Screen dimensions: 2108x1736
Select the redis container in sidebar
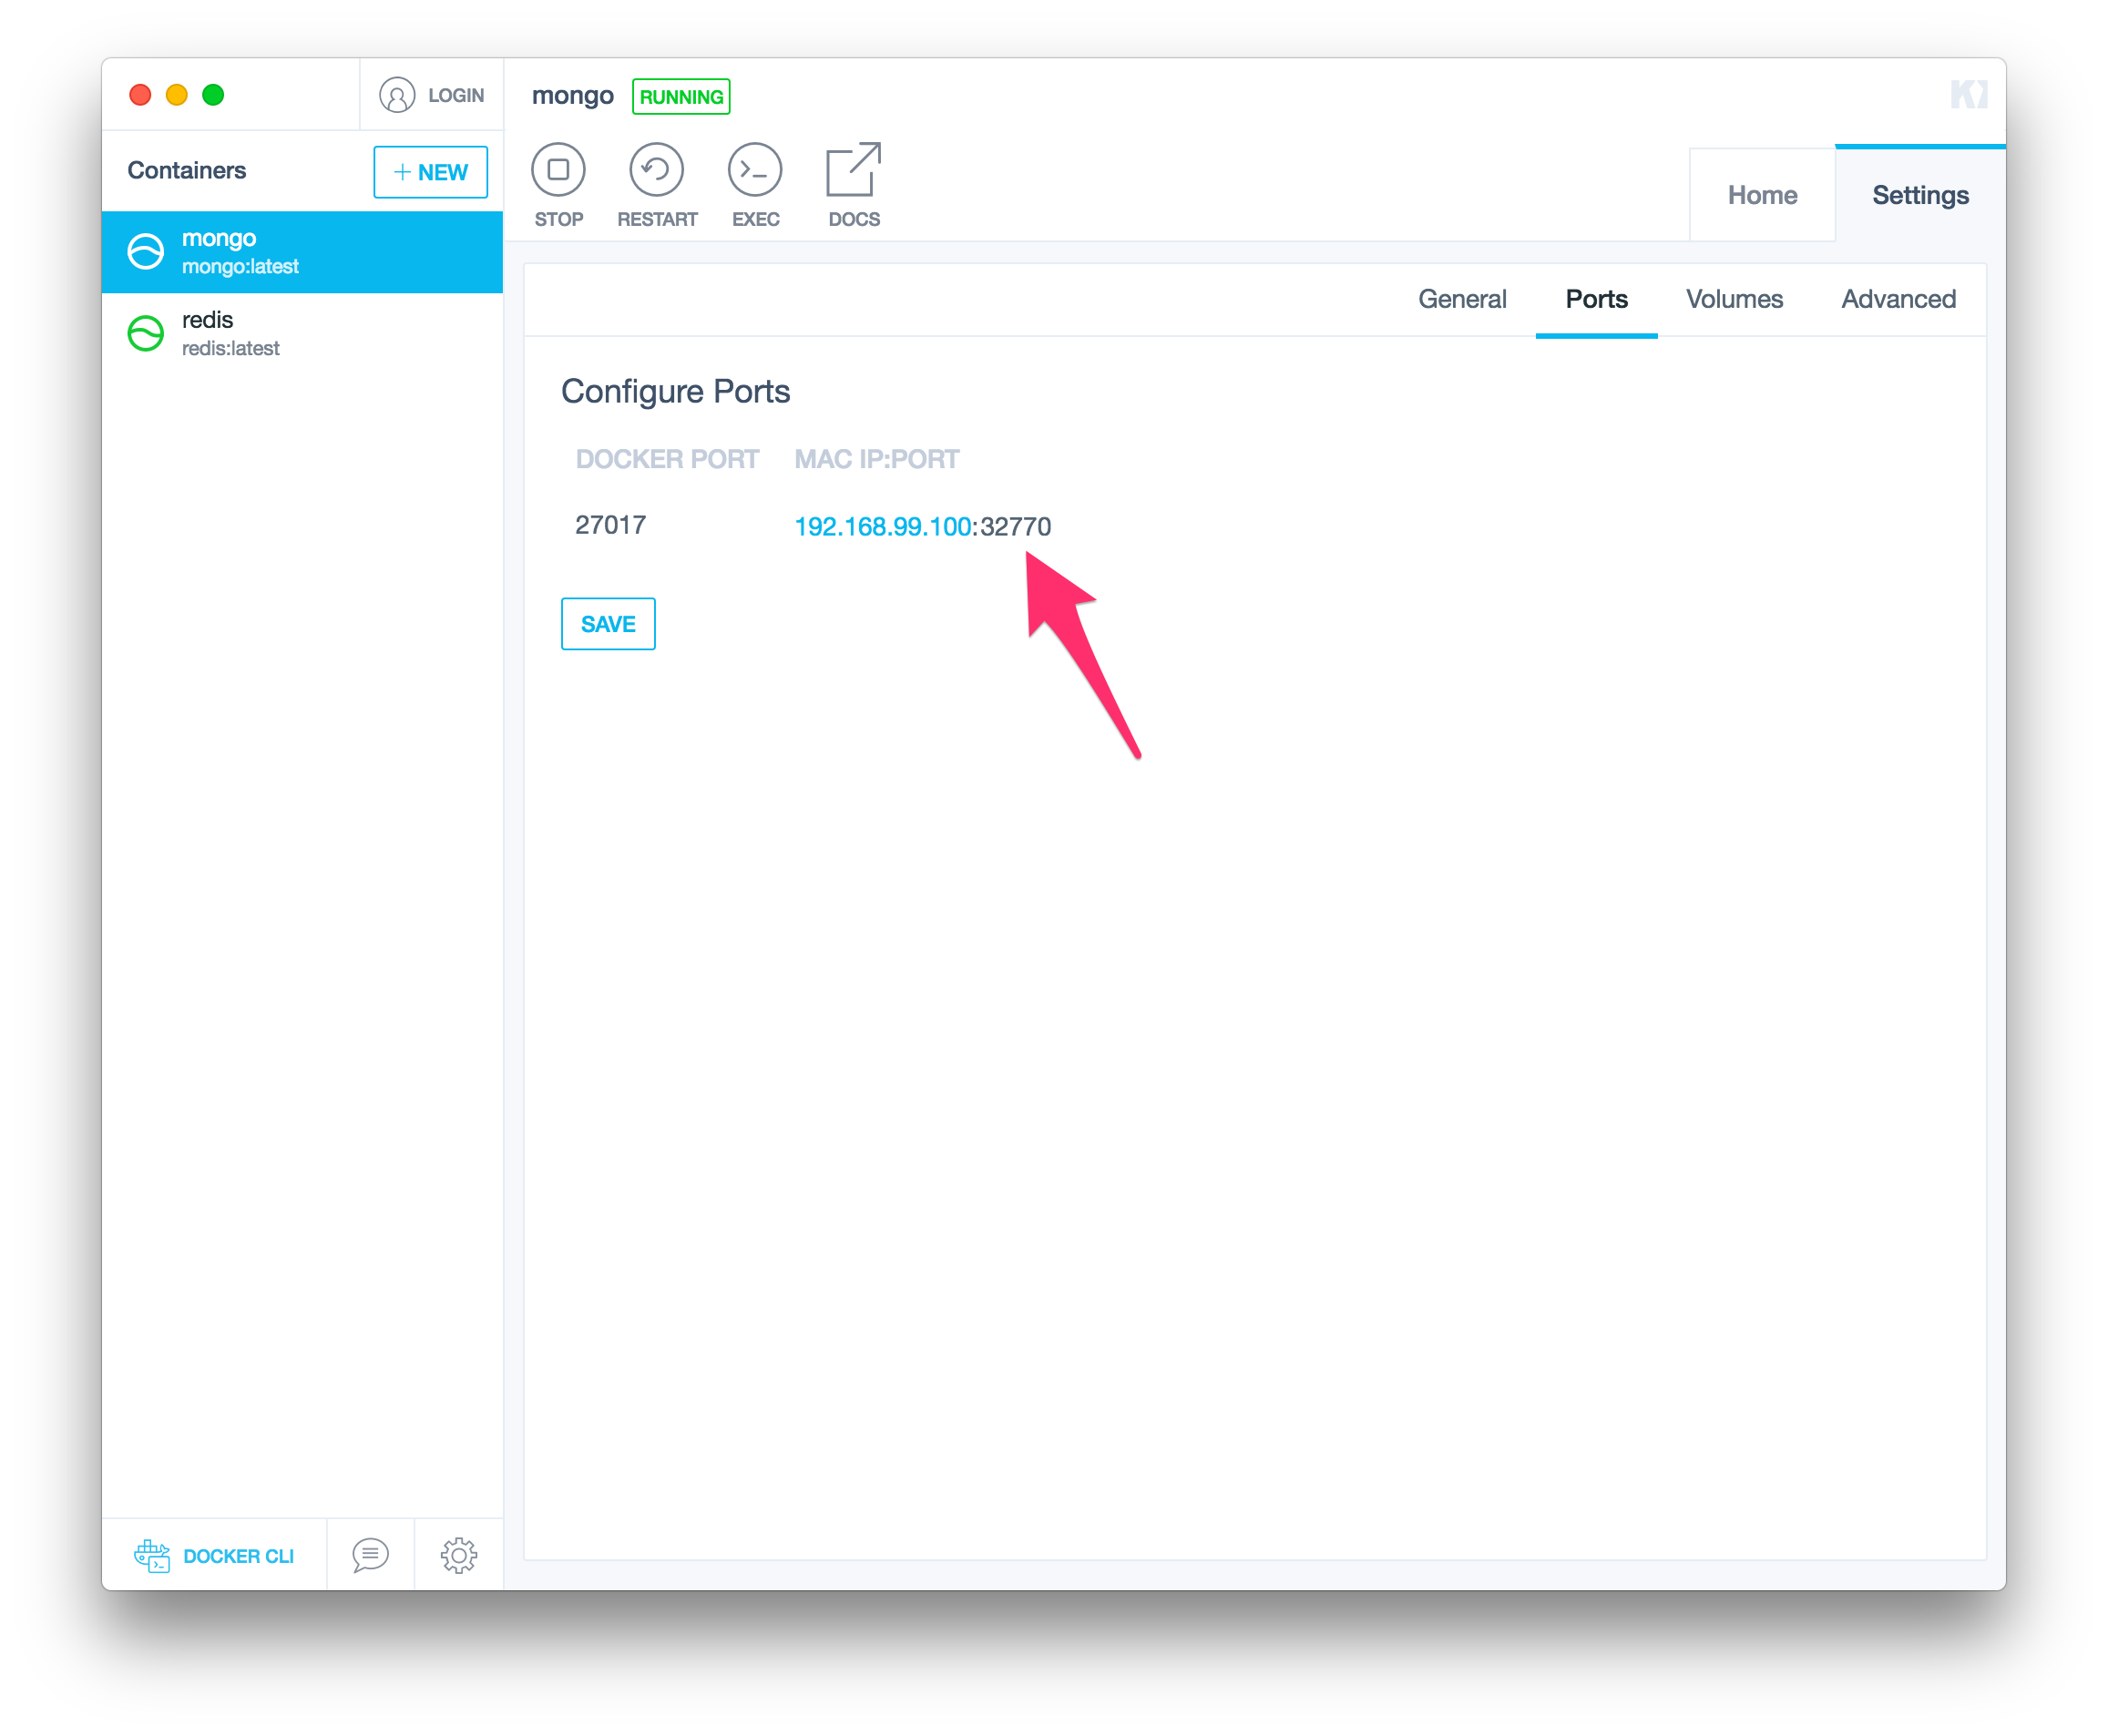(306, 332)
